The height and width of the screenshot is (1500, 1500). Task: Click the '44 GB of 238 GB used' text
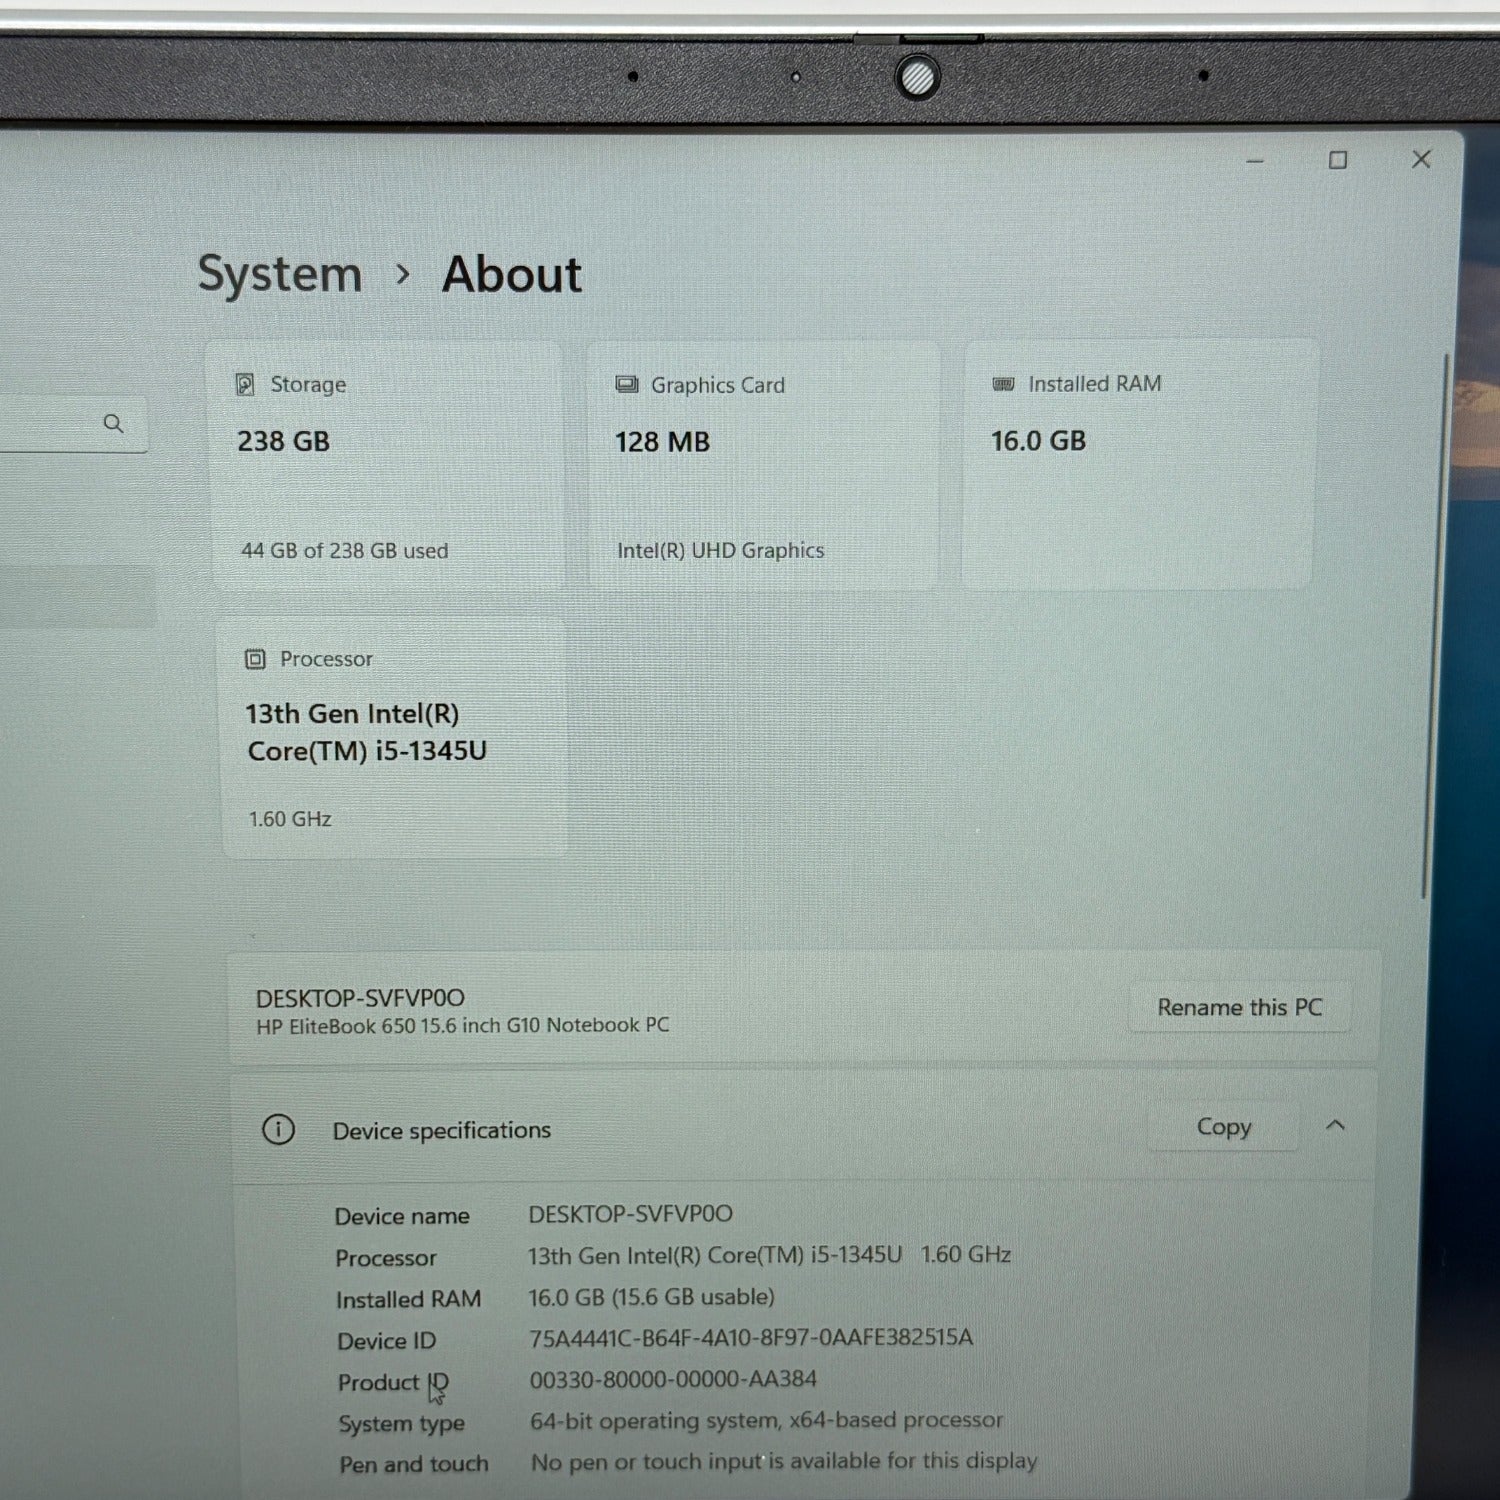[345, 550]
